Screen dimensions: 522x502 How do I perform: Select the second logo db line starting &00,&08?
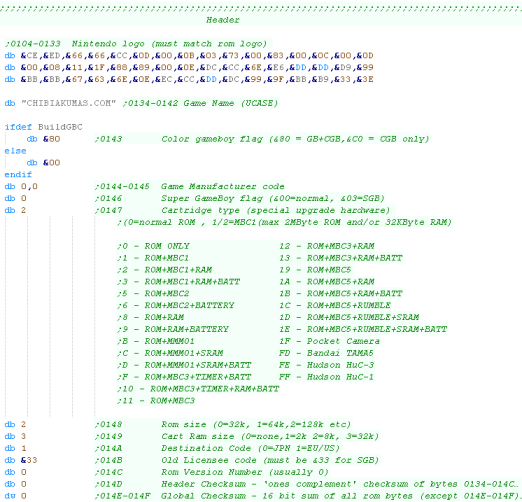pos(189,67)
